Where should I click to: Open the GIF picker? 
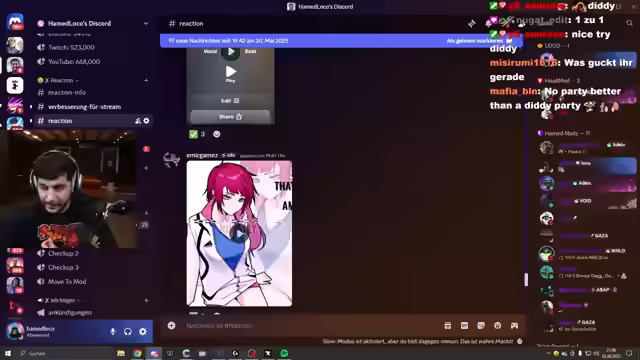tap(464, 325)
